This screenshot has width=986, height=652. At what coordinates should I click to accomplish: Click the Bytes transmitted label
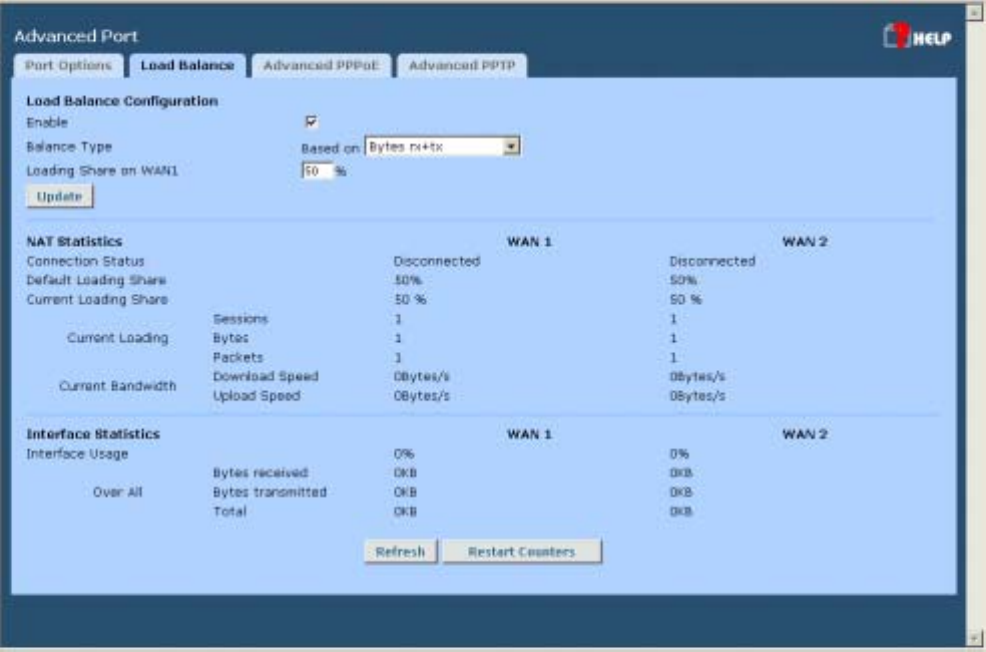point(270,492)
